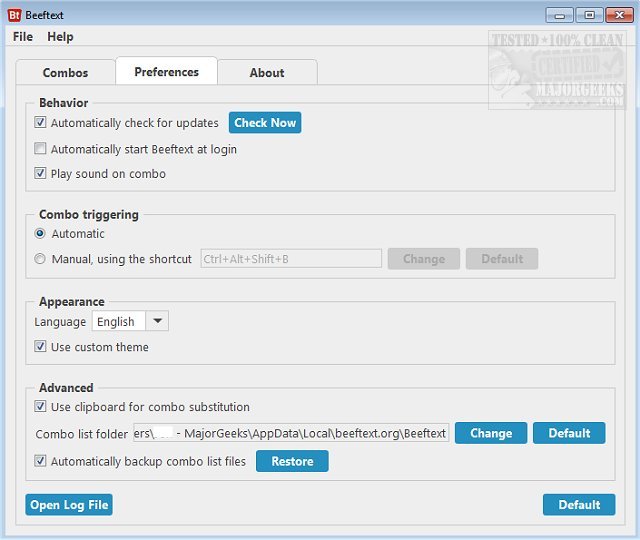Screen dimensions: 640x540
Task: Click the bottom-right Default preferences button
Action: pos(579,505)
